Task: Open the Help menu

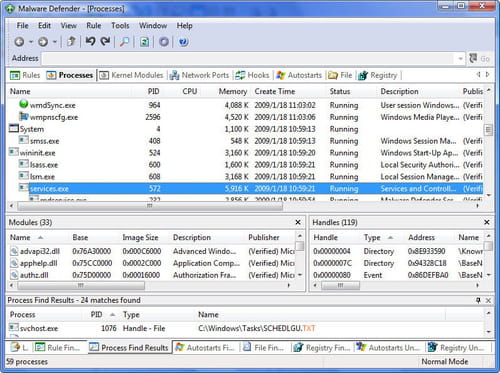Action: [x=184, y=26]
